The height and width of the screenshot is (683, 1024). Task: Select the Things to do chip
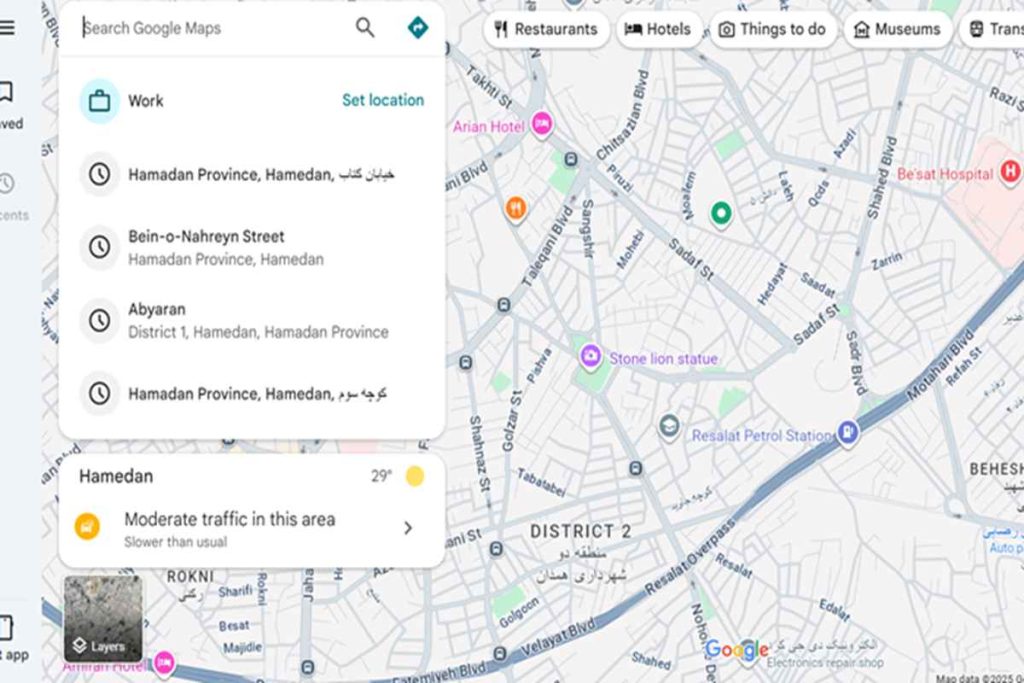click(772, 29)
